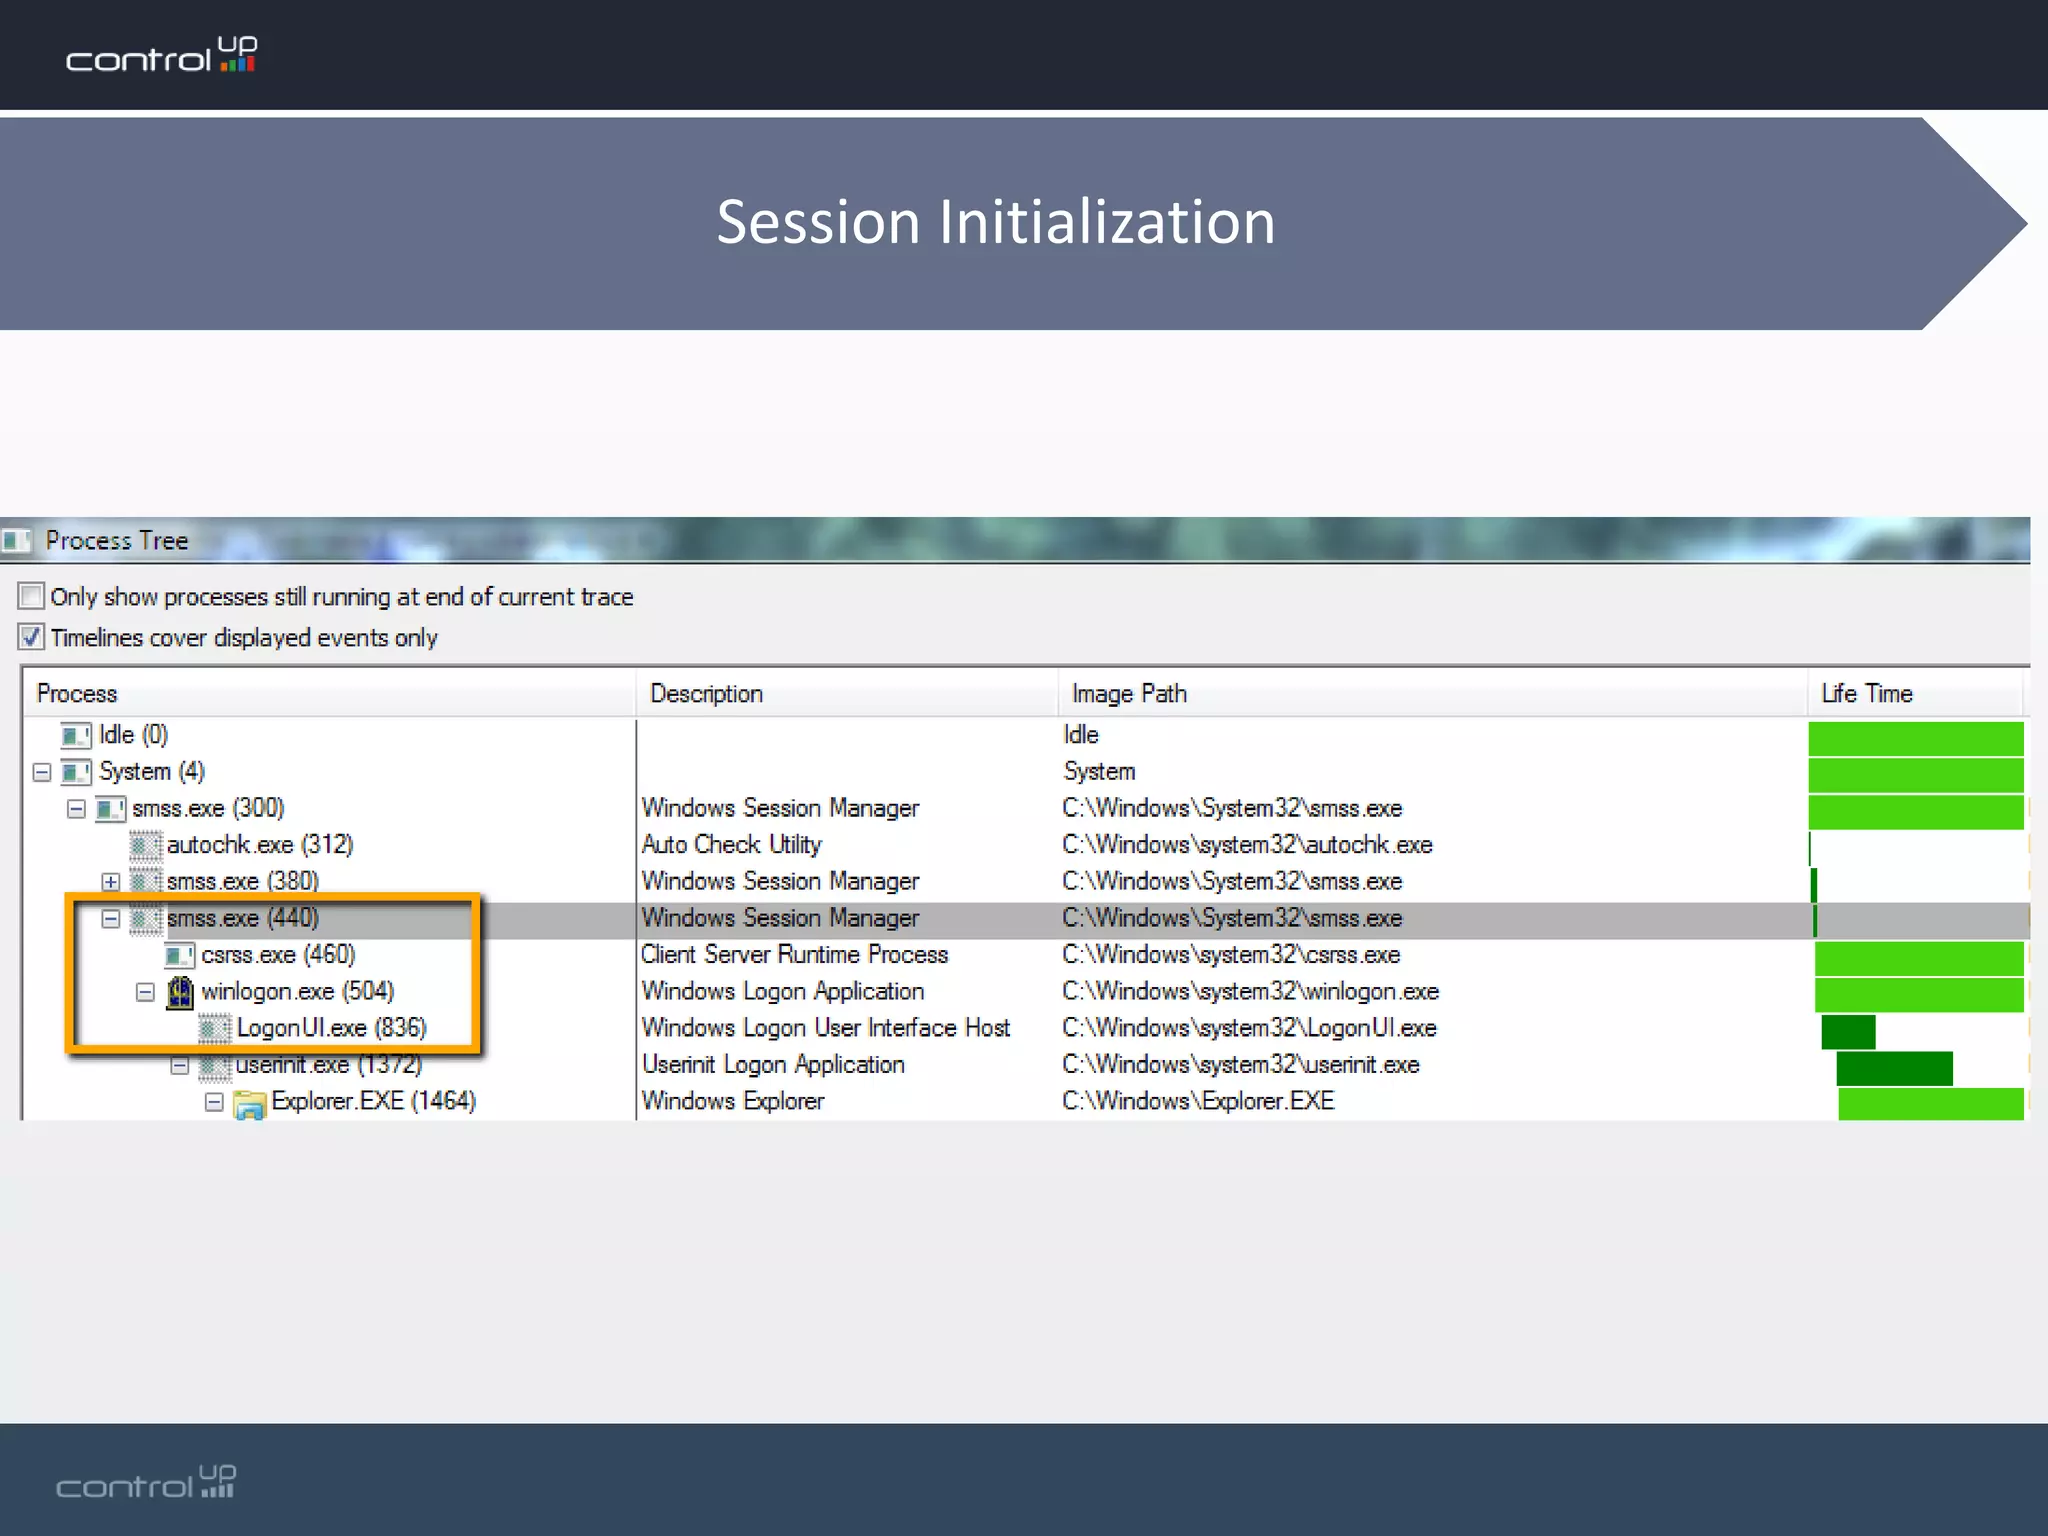2048x1536 pixels.
Task: Click the Idle (0) process icon
Action: click(76, 736)
